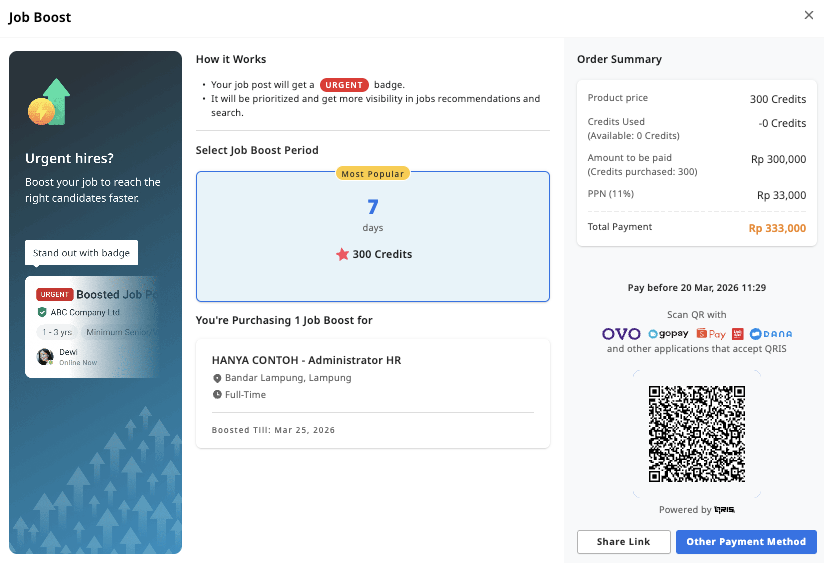Choose Other Payment Method button

746,542
